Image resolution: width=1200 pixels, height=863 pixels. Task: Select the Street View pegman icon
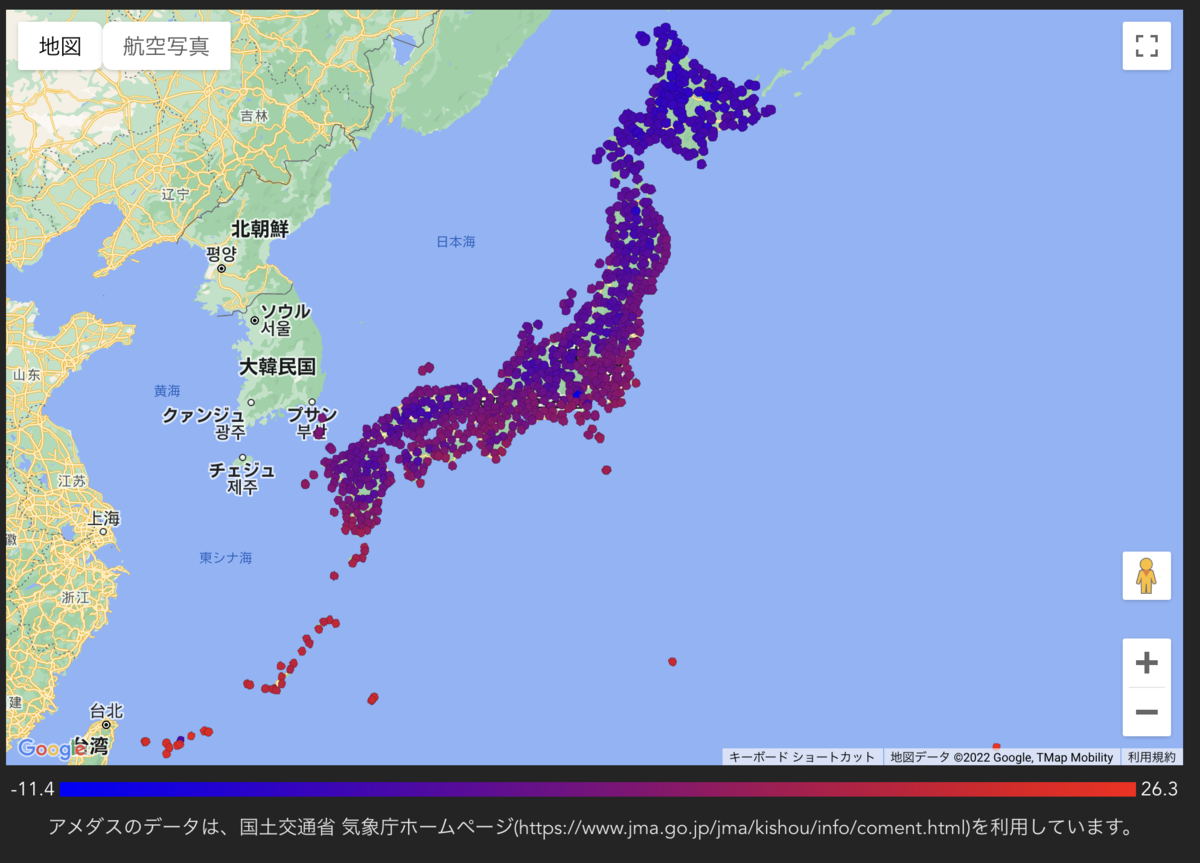(x=1146, y=576)
